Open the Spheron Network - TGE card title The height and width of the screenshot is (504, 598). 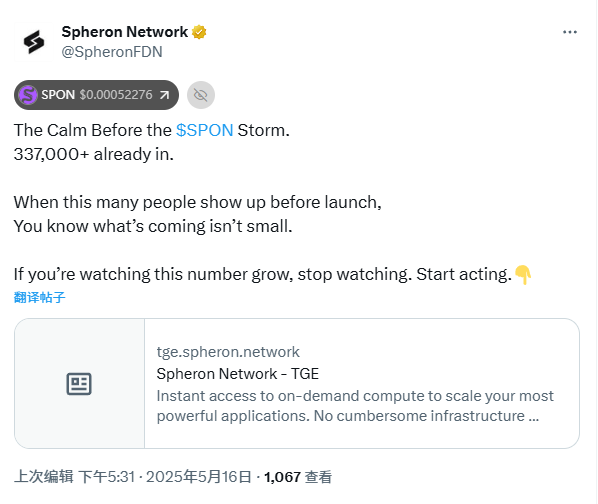(238, 374)
